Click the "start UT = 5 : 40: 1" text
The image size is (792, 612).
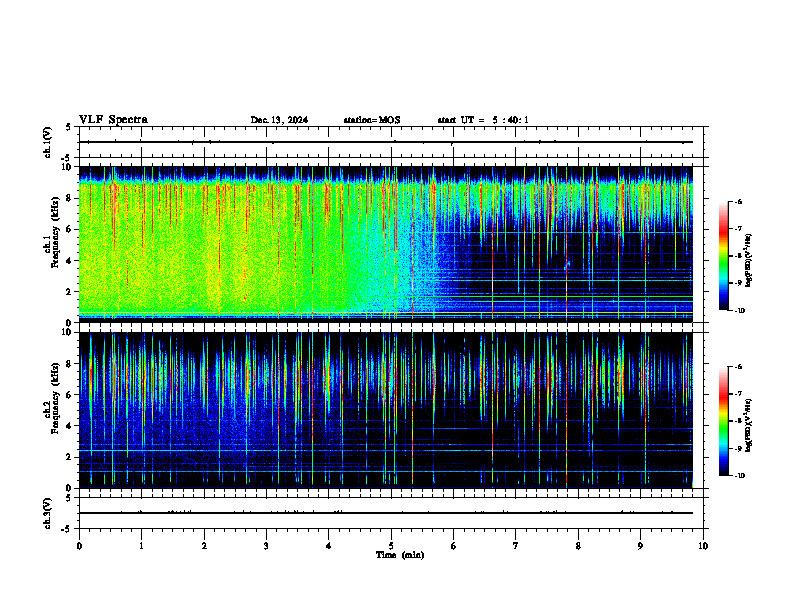[483, 120]
